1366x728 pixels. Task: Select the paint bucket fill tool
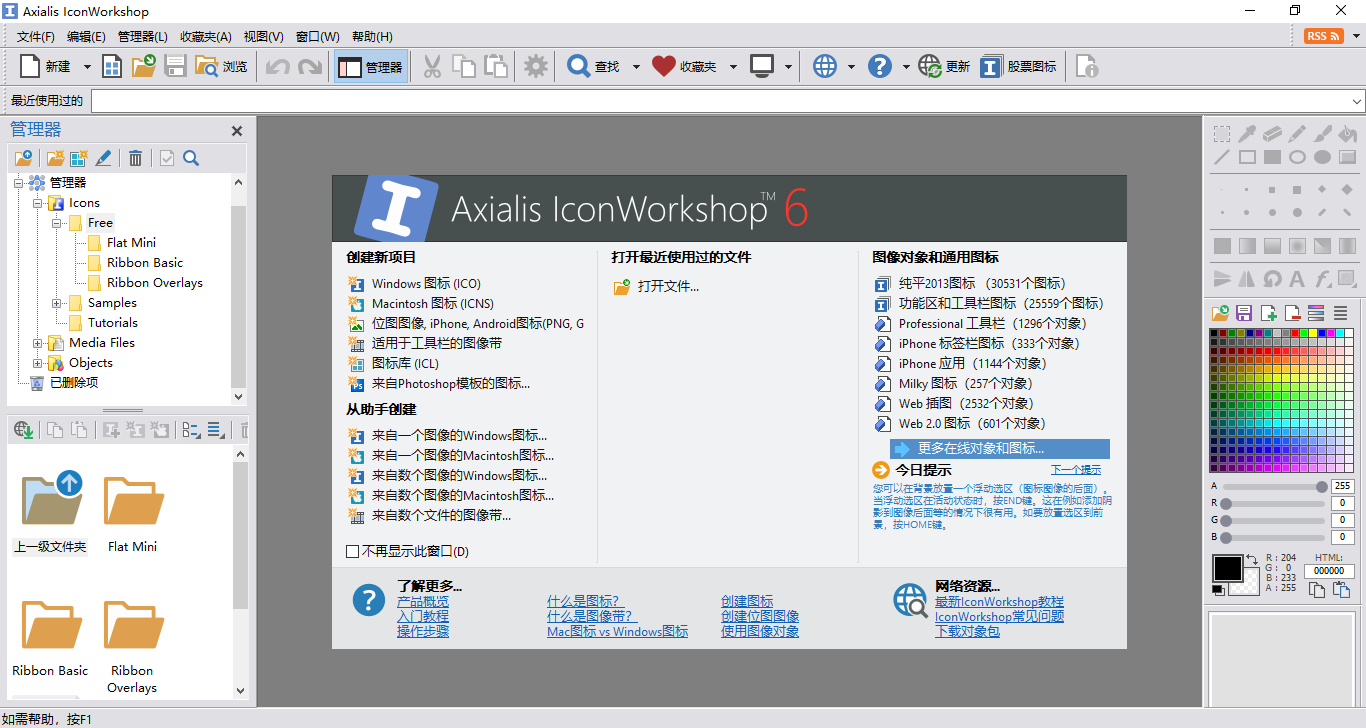coord(1347,133)
